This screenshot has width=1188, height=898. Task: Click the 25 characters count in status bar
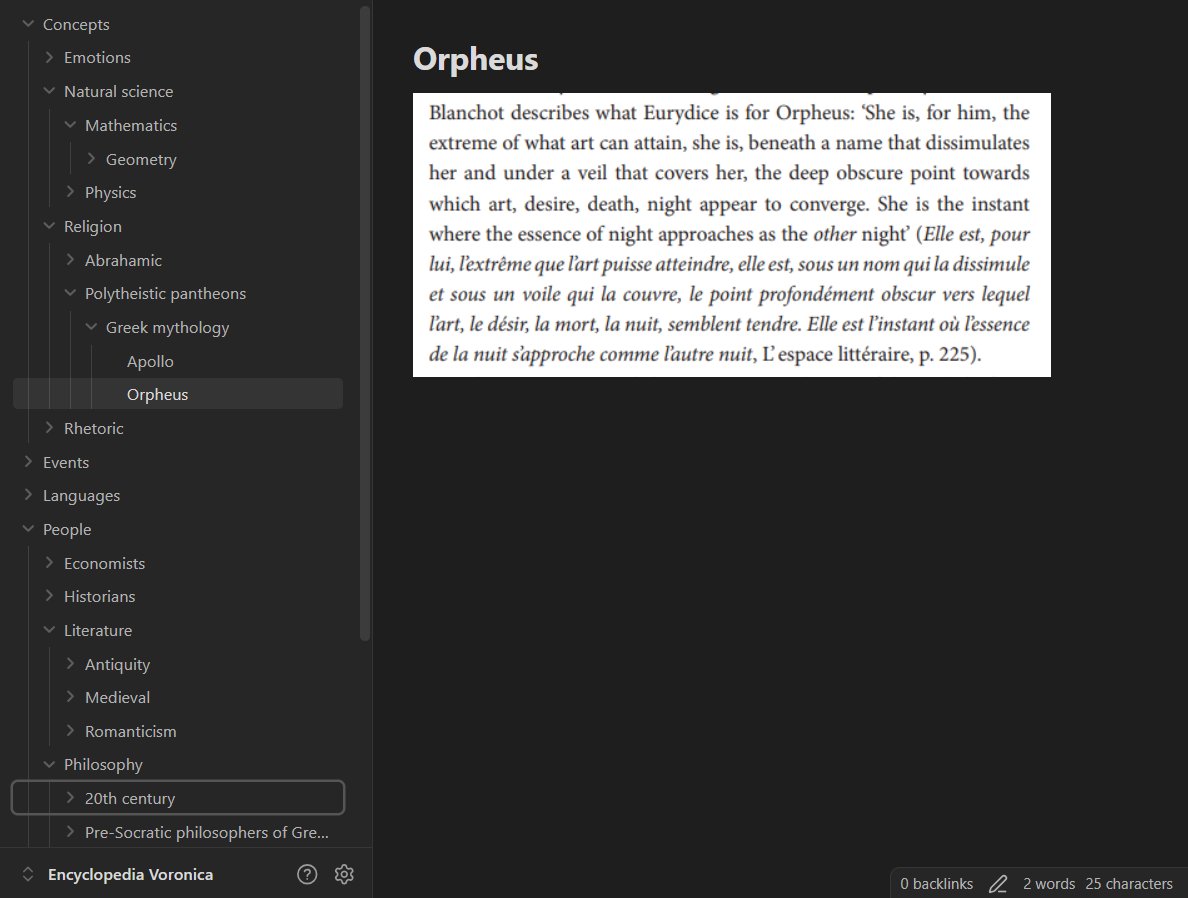point(1129,884)
